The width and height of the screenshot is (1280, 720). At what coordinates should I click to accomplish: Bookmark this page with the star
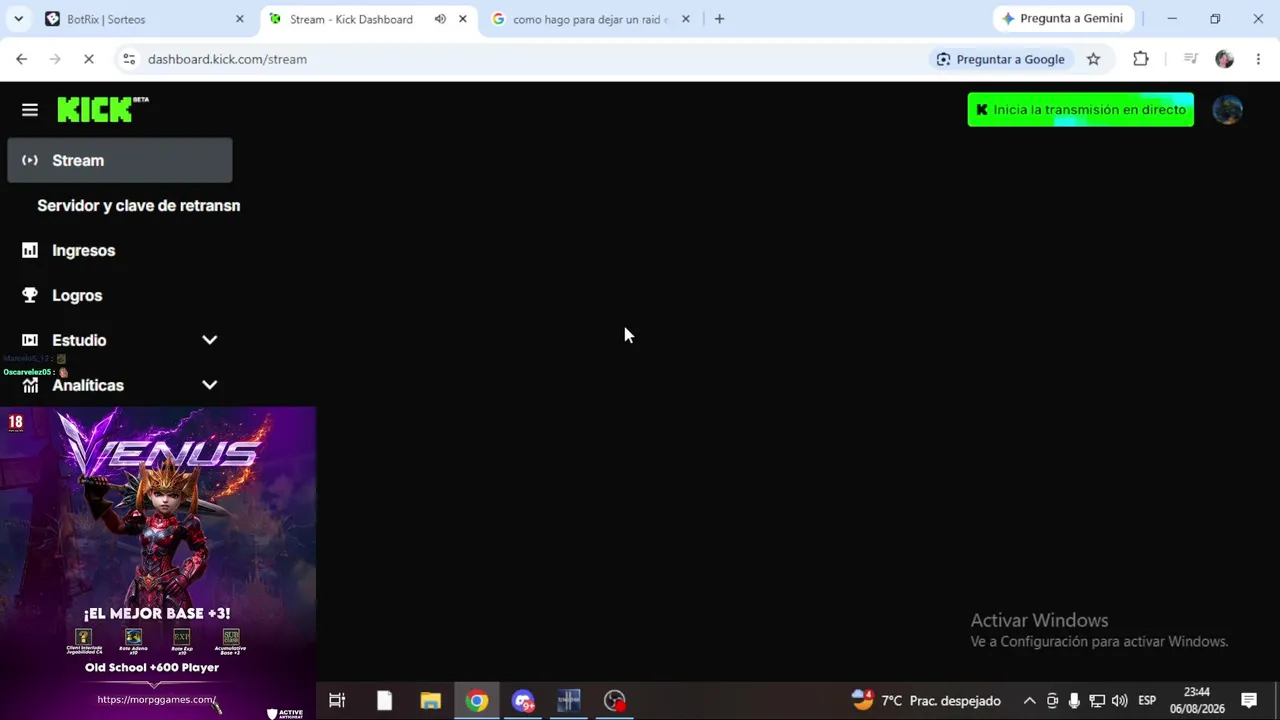coord(1094,59)
